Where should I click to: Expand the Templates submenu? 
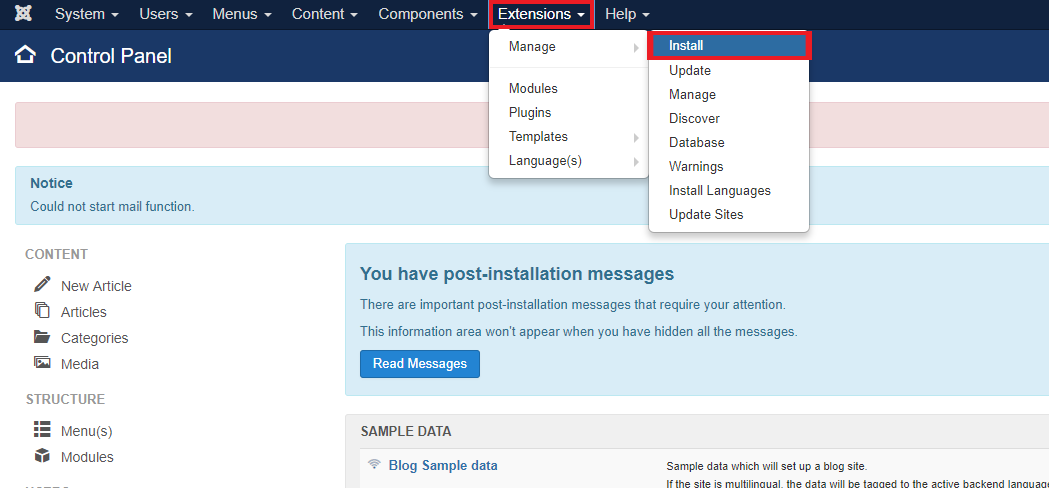(x=569, y=137)
